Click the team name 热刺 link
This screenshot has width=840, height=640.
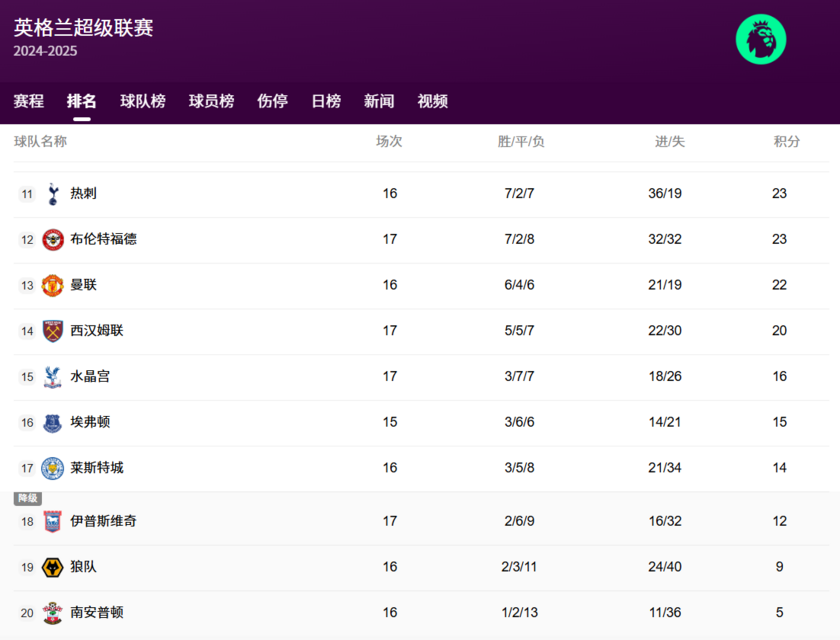tap(83, 193)
